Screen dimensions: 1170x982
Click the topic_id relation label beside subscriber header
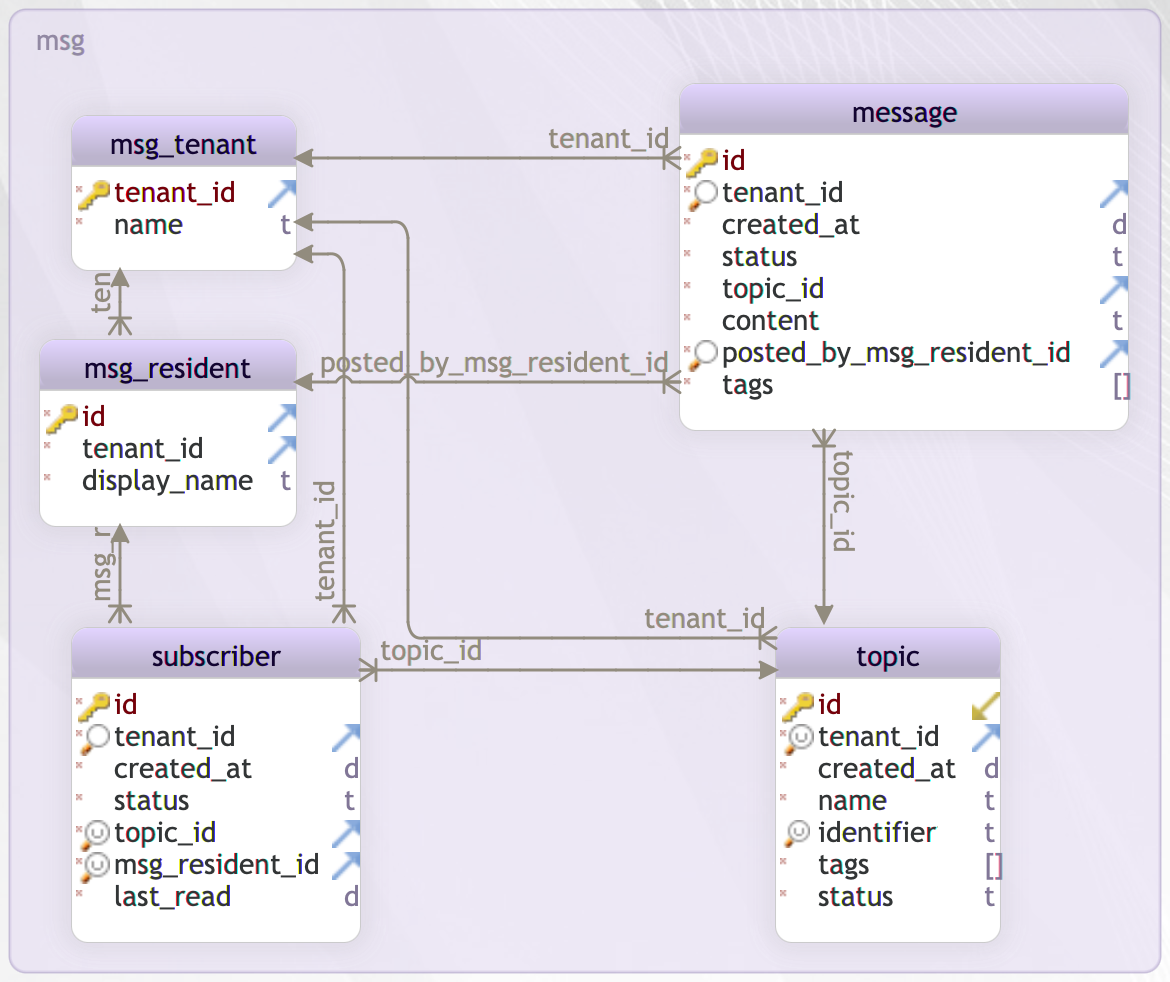click(x=431, y=651)
